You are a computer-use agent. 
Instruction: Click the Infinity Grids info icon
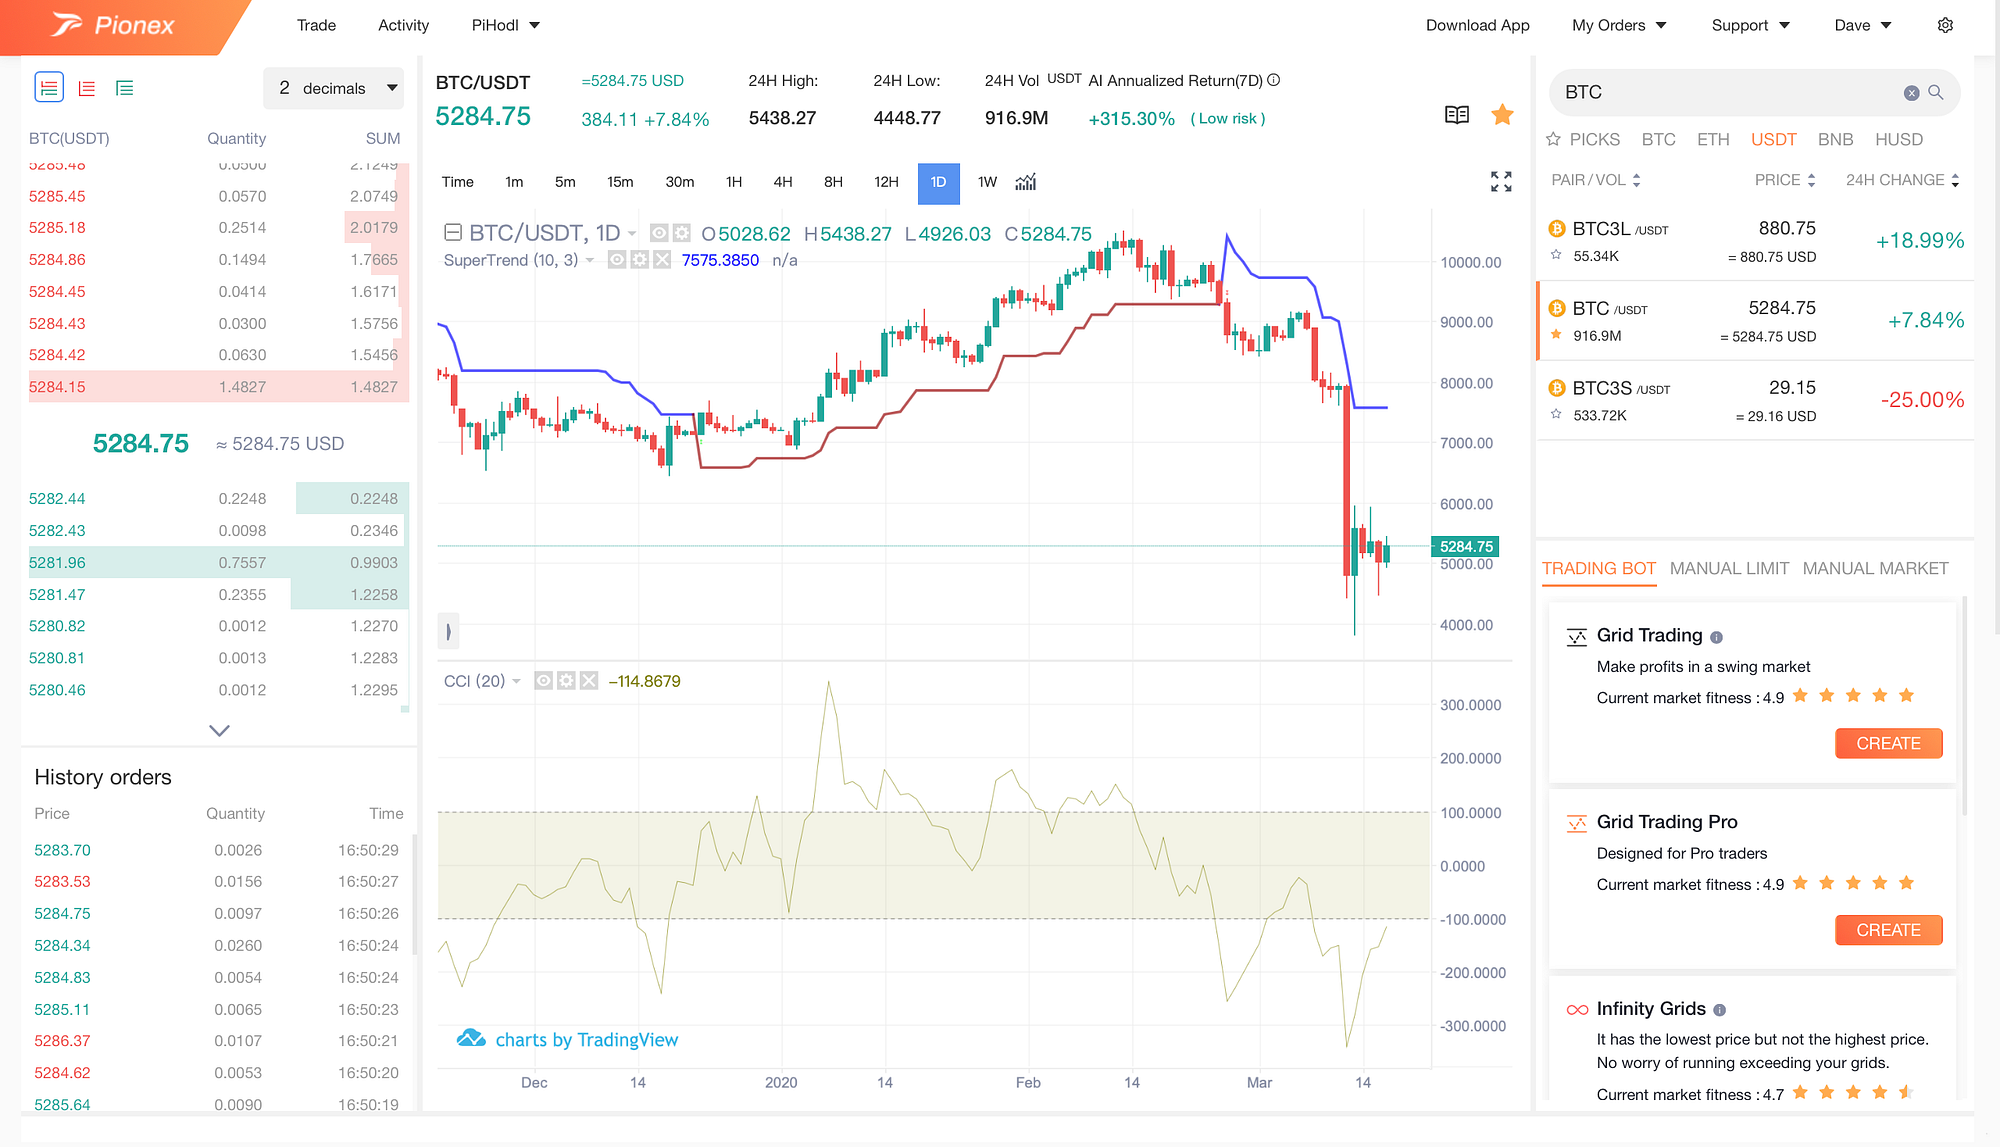click(x=1720, y=1010)
